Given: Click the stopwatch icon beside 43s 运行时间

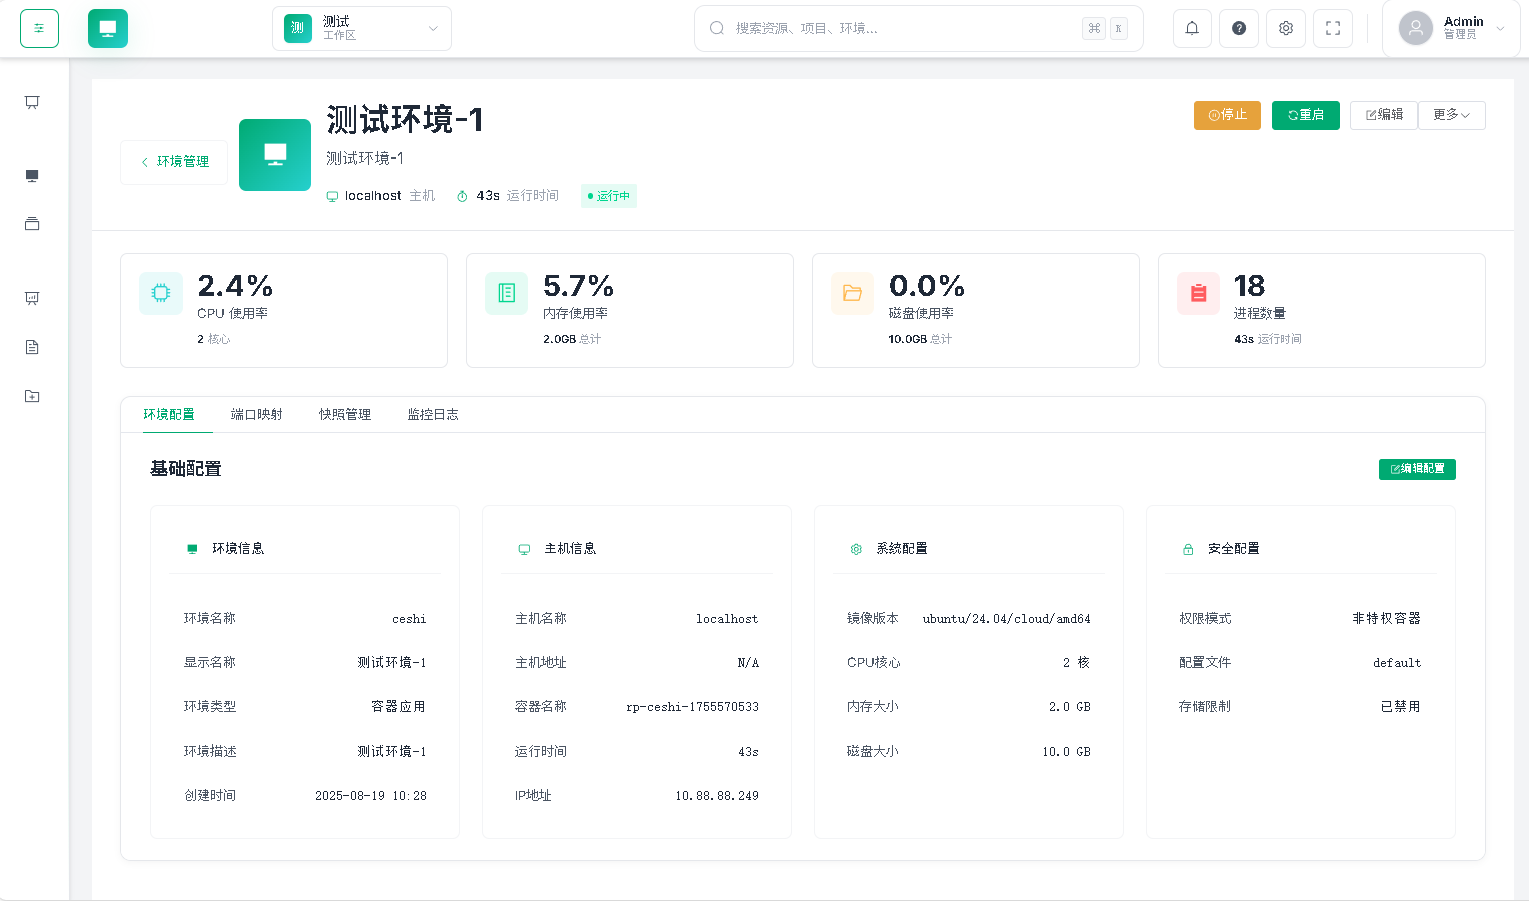Looking at the screenshot, I should coord(462,196).
